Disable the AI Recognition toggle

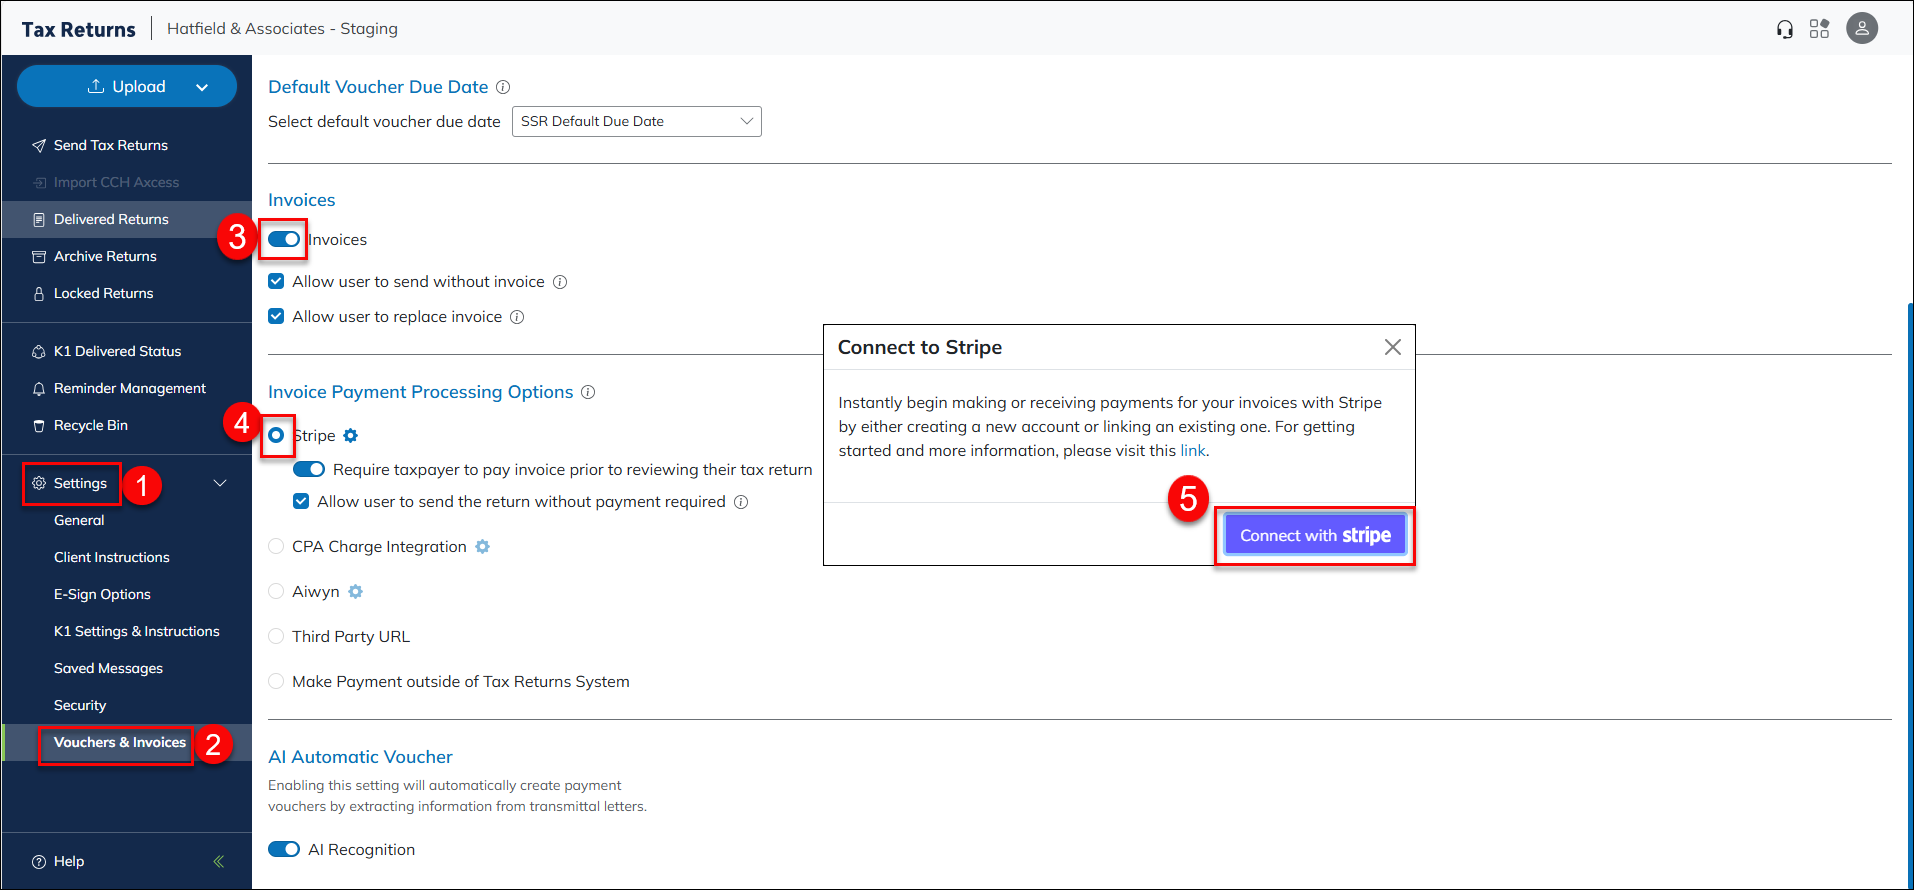click(x=284, y=849)
